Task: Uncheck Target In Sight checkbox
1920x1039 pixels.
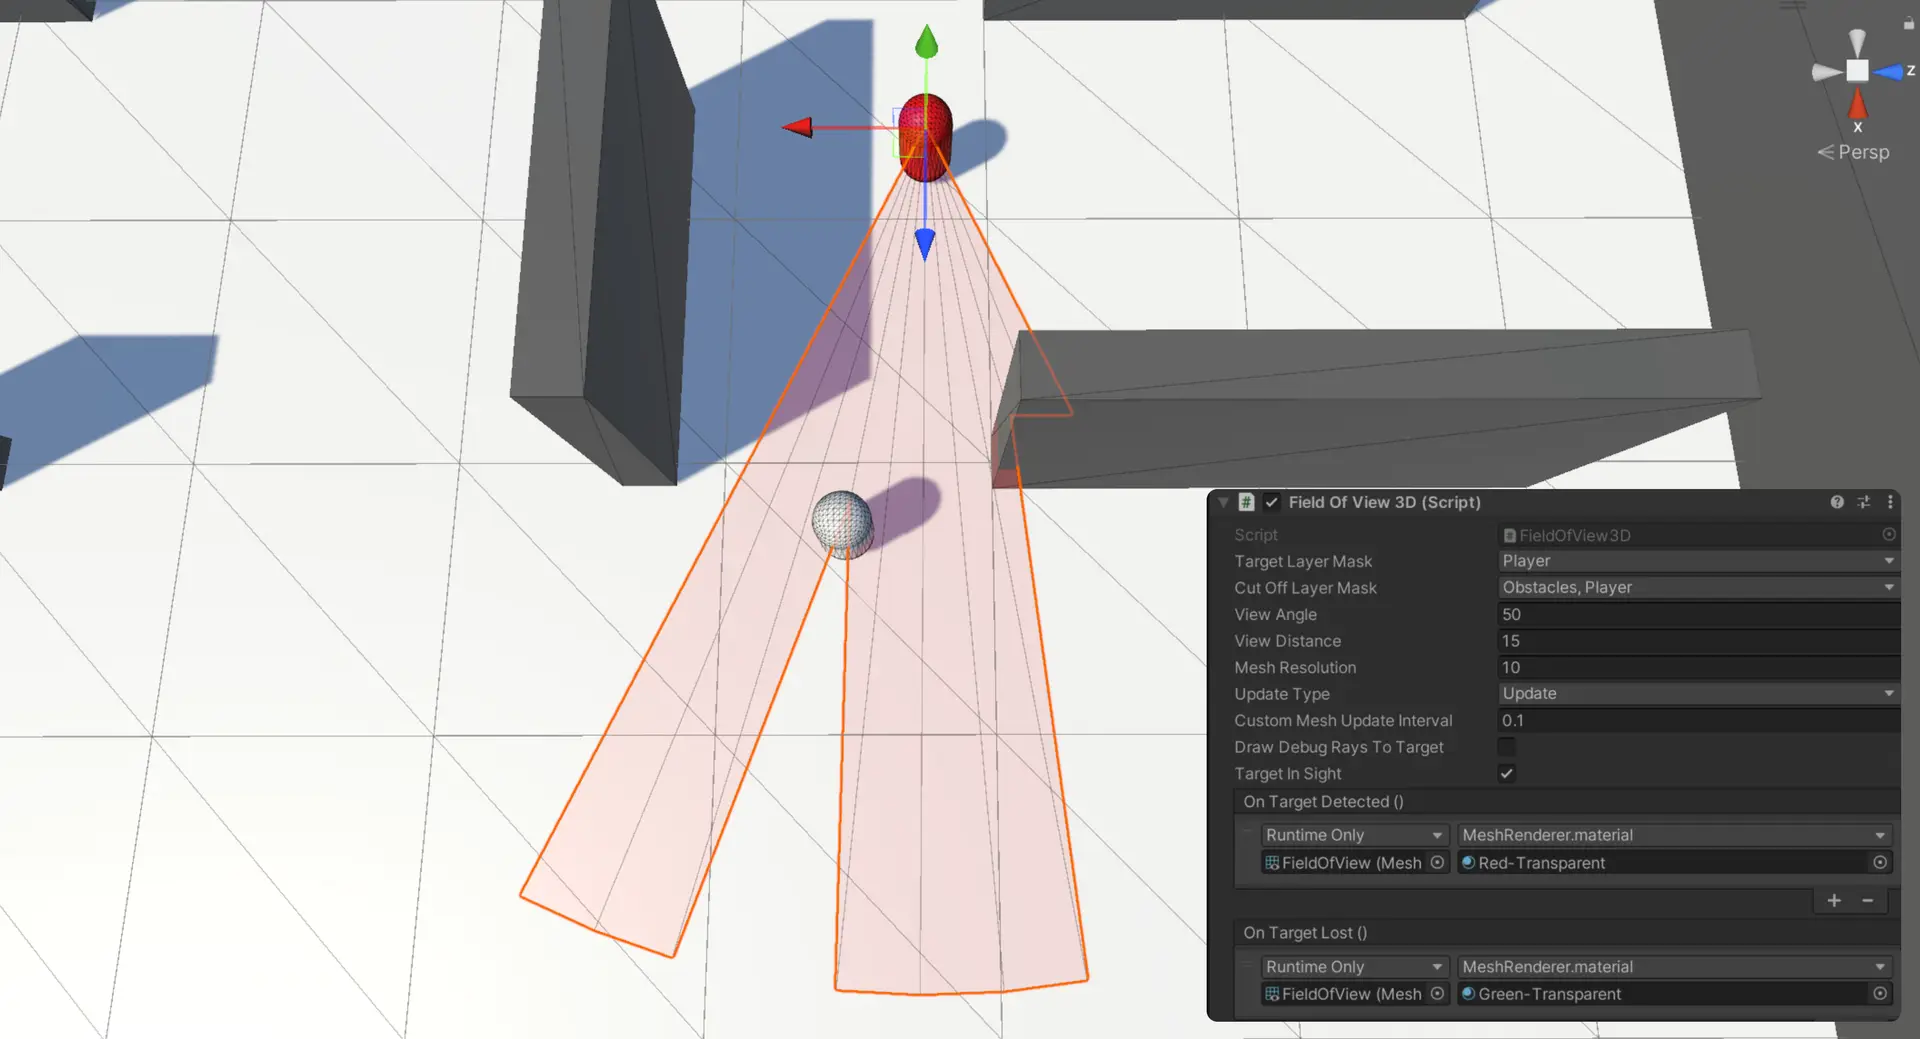Action: 1506,773
